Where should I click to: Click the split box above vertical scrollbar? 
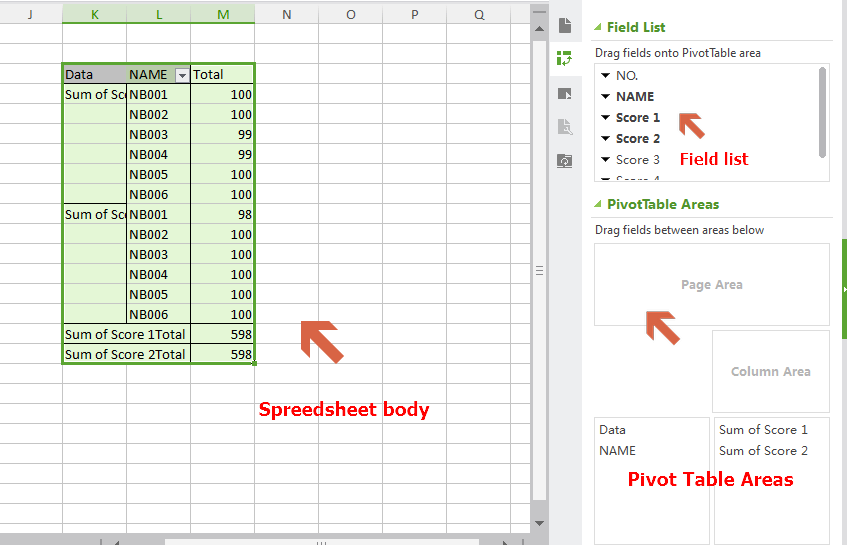[539, 12]
